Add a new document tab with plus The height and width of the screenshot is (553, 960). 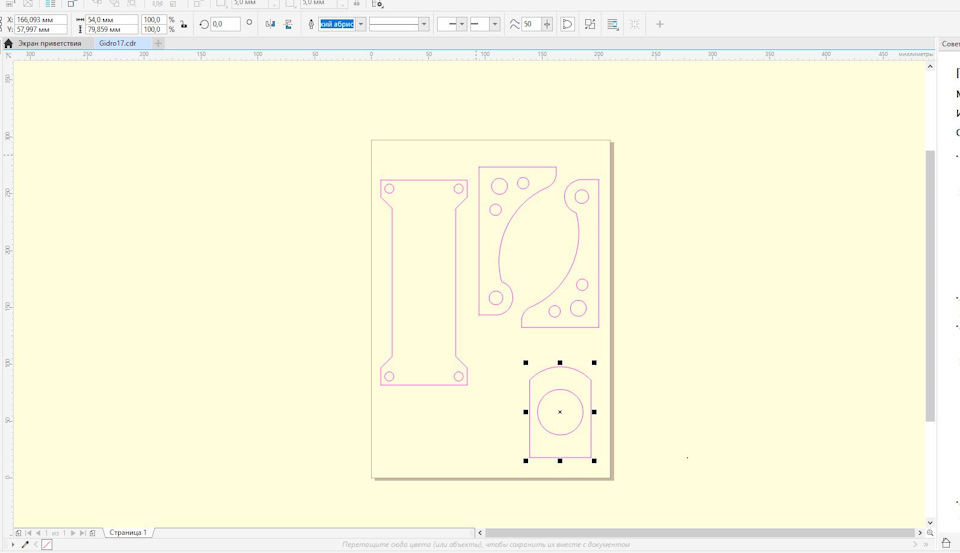click(x=158, y=43)
